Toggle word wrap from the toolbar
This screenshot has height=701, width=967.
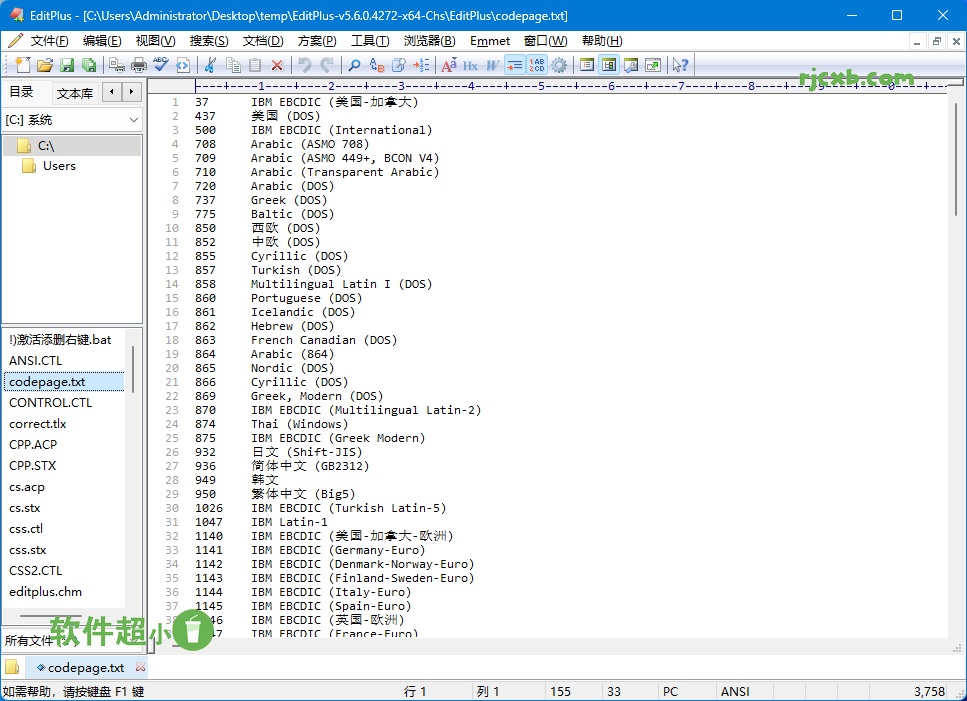[x=516, y=64]
